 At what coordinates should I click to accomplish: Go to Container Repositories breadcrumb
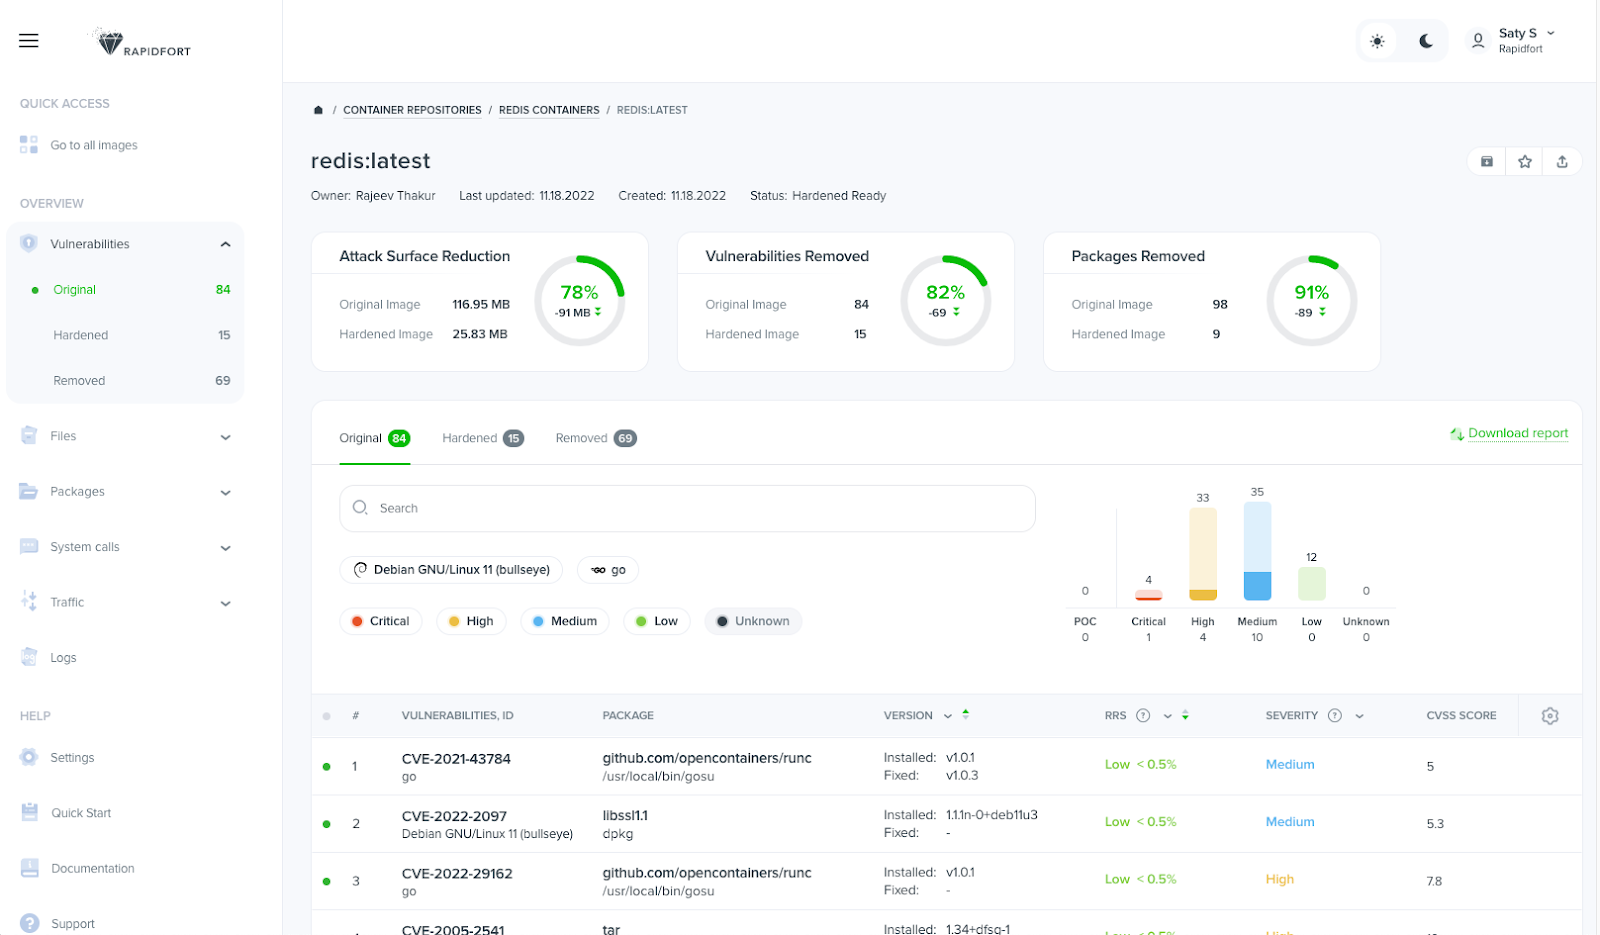coord(412,110)
